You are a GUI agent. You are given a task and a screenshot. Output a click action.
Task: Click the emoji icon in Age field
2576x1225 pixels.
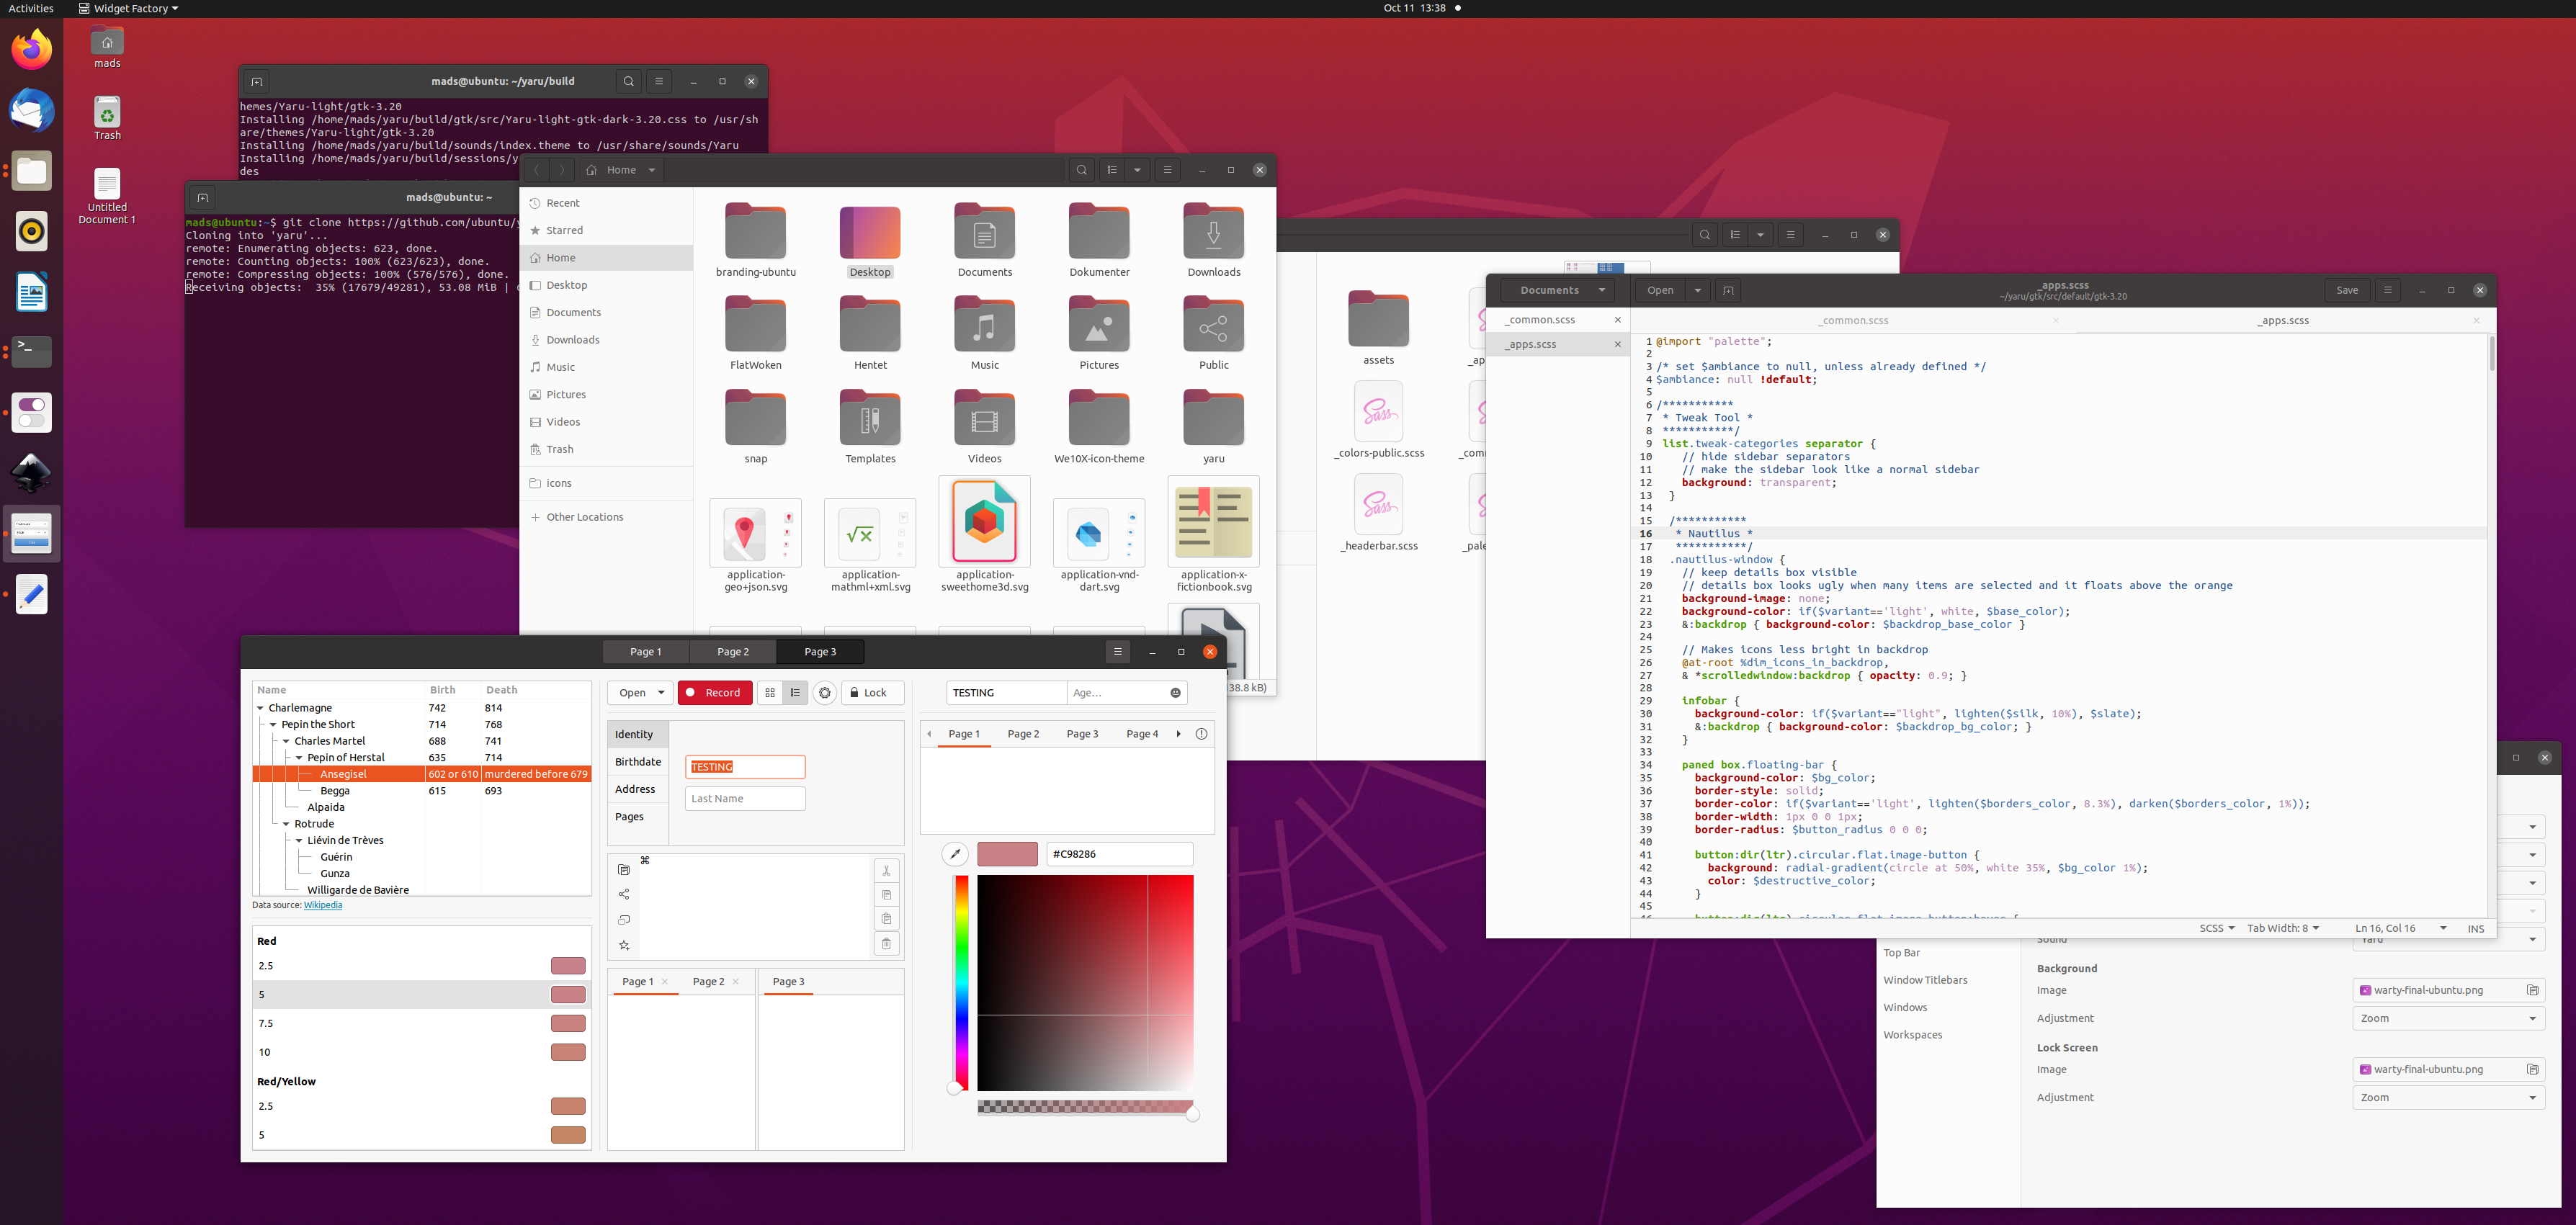pyautogui.click(x=1175, y=693)
